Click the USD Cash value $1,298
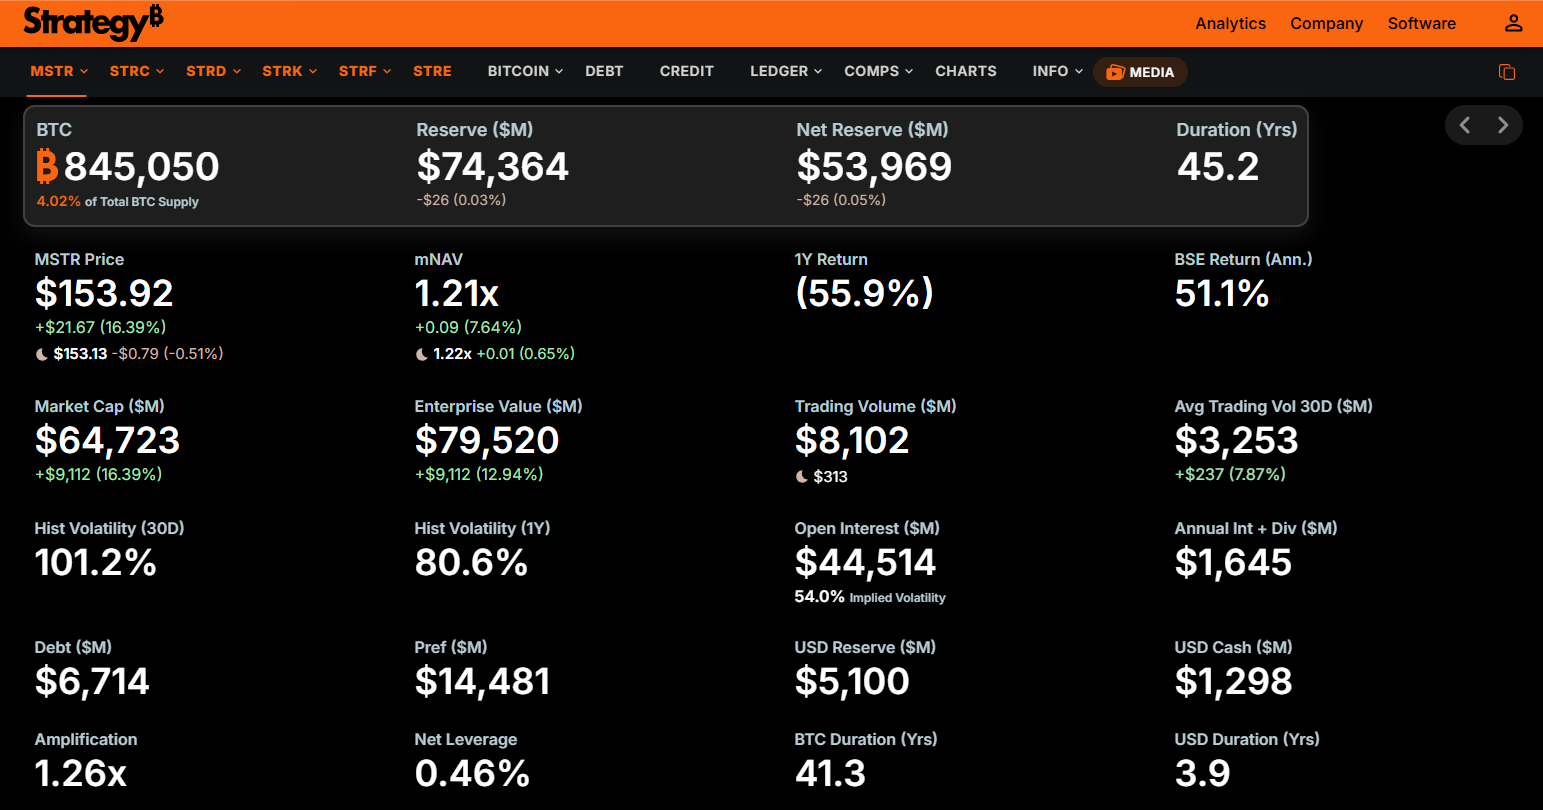 [1234, 681]
